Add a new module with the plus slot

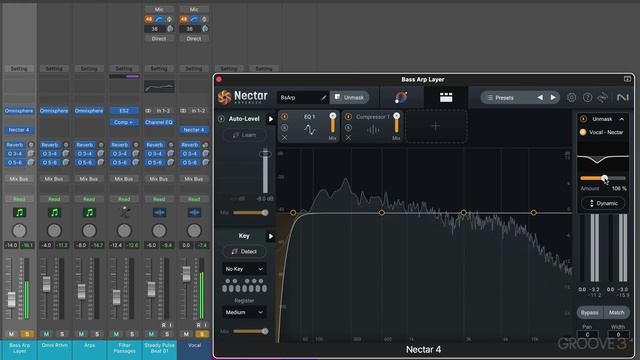pos(436,126)
